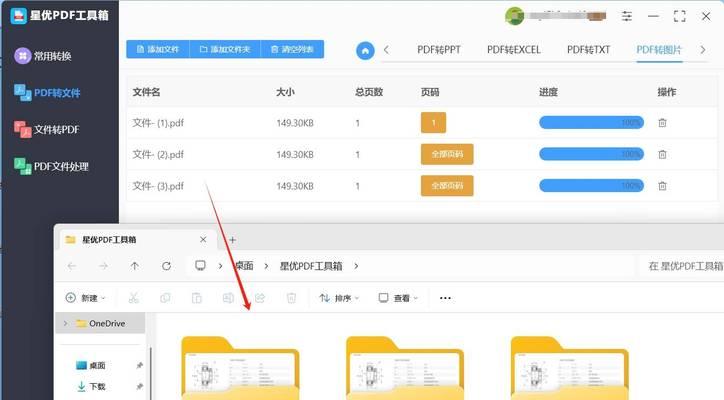Click the 进度 column header
Screen dimensions: 724x400
tap(549, 92)
